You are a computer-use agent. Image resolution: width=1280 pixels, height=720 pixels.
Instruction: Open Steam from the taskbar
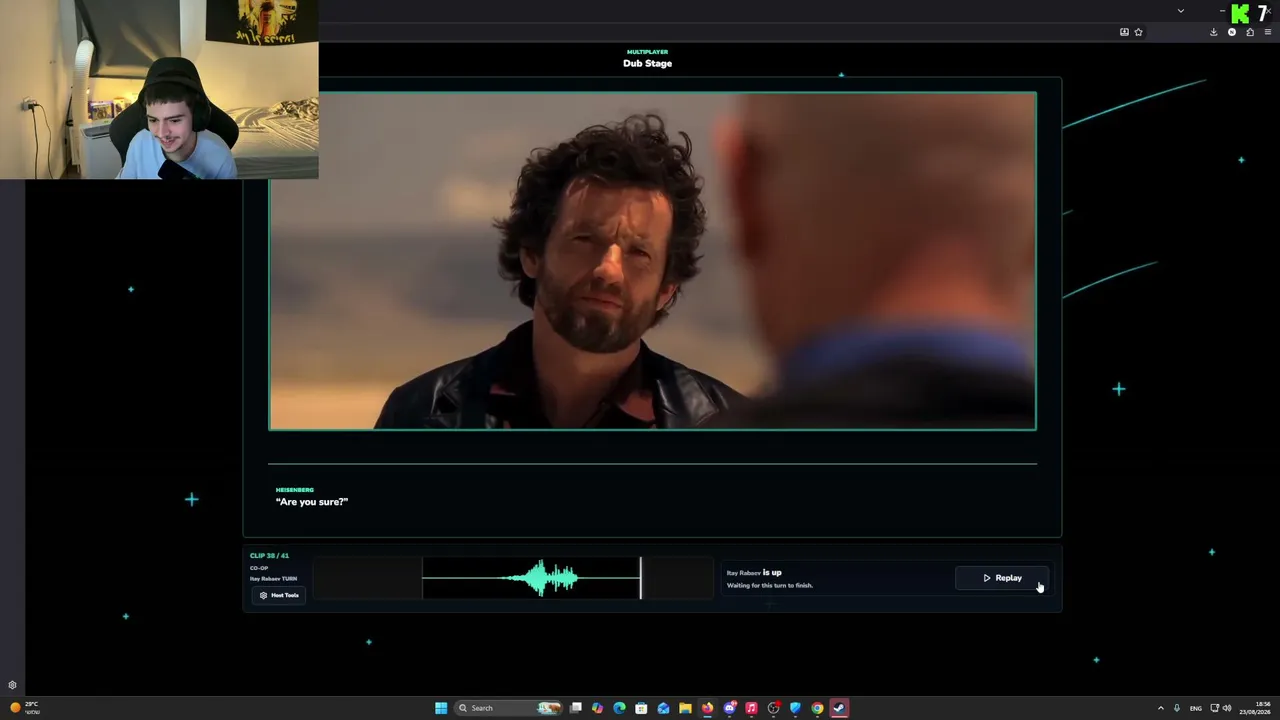click(840, 708)
